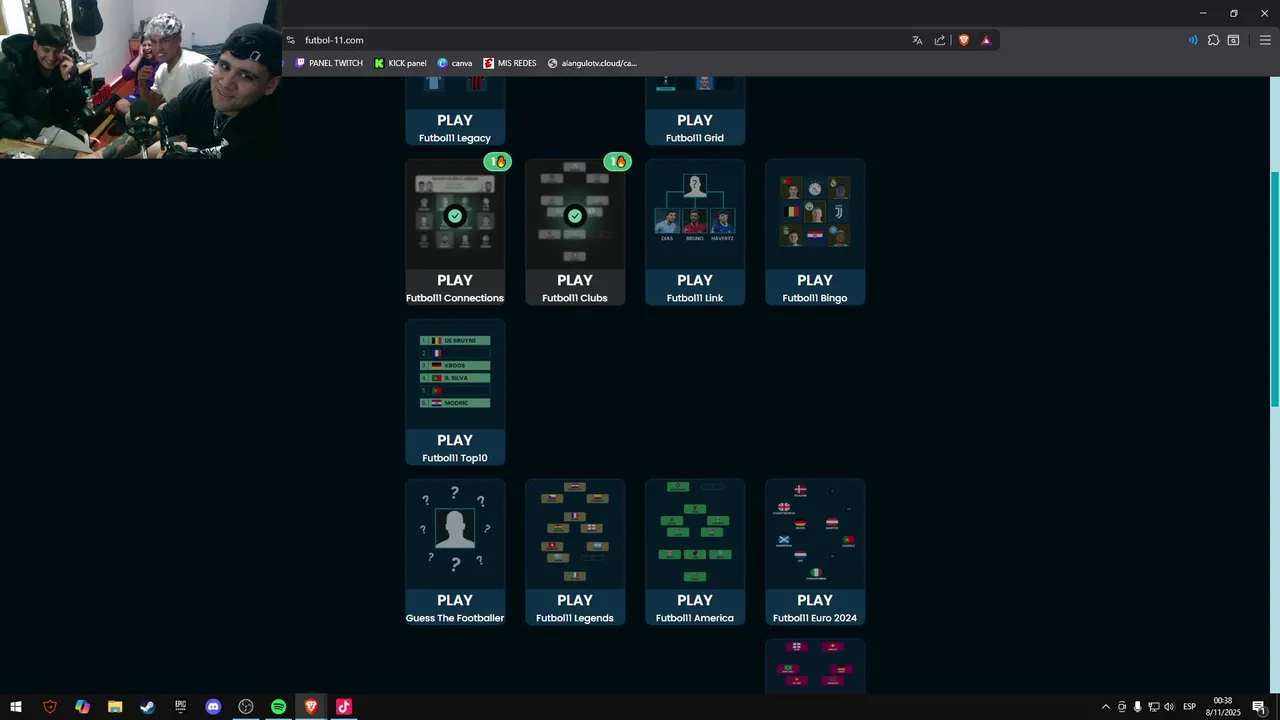Open the translate page icon in address bar
The image size is (1280, 720).
click(x=917, y=40)
